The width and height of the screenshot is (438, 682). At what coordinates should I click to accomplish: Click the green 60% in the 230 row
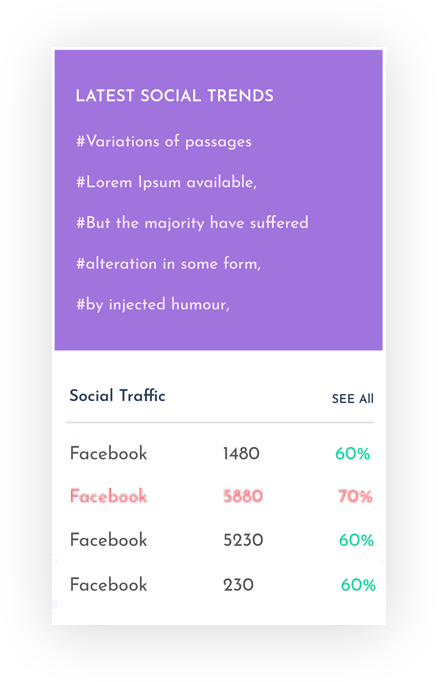coord(358,585)
